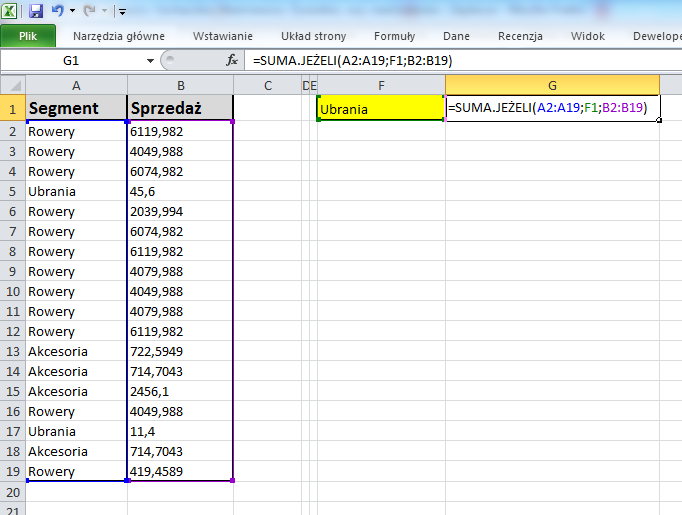This screenshot has height=515, width=682.
Task: Select cell B19 with 419,4589
Action: click(x=181, y=472)
